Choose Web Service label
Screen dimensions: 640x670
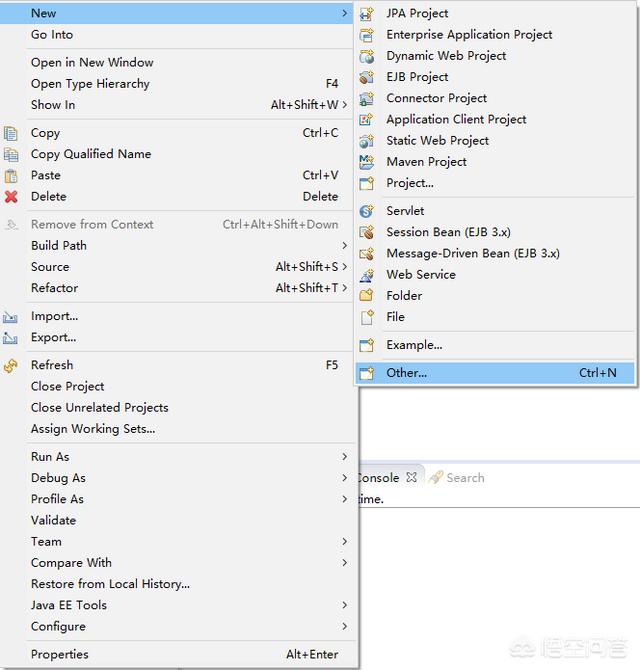coord(421,275)
